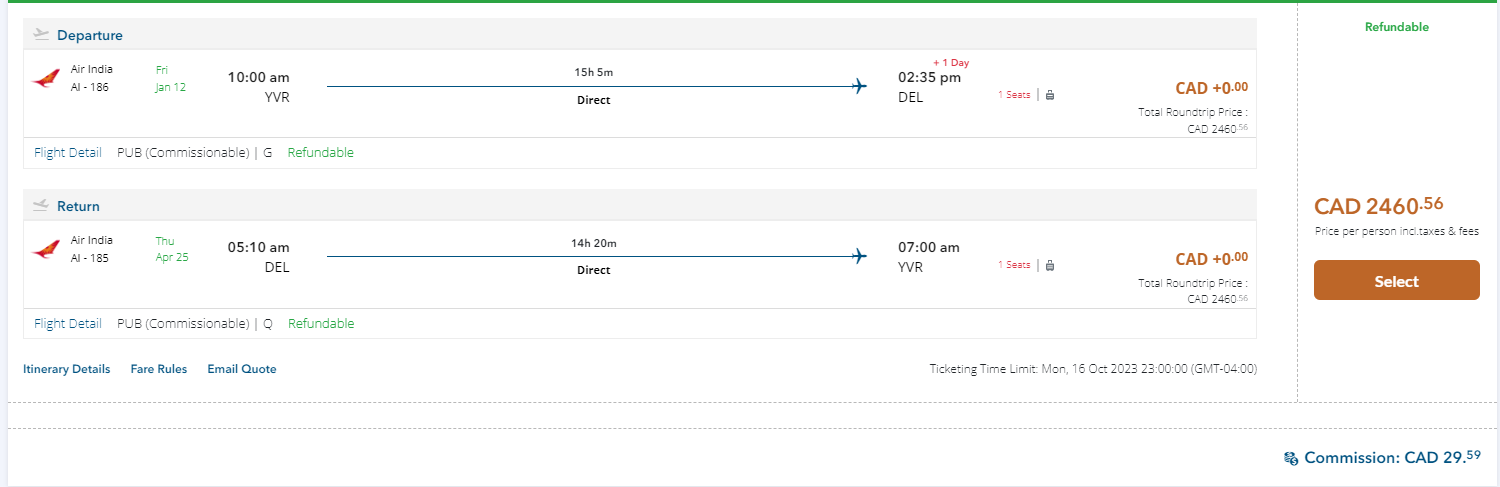Click the Return section header
This screenshot has width=1500, height=487.
pyautogui.click(x=78, y=206)
